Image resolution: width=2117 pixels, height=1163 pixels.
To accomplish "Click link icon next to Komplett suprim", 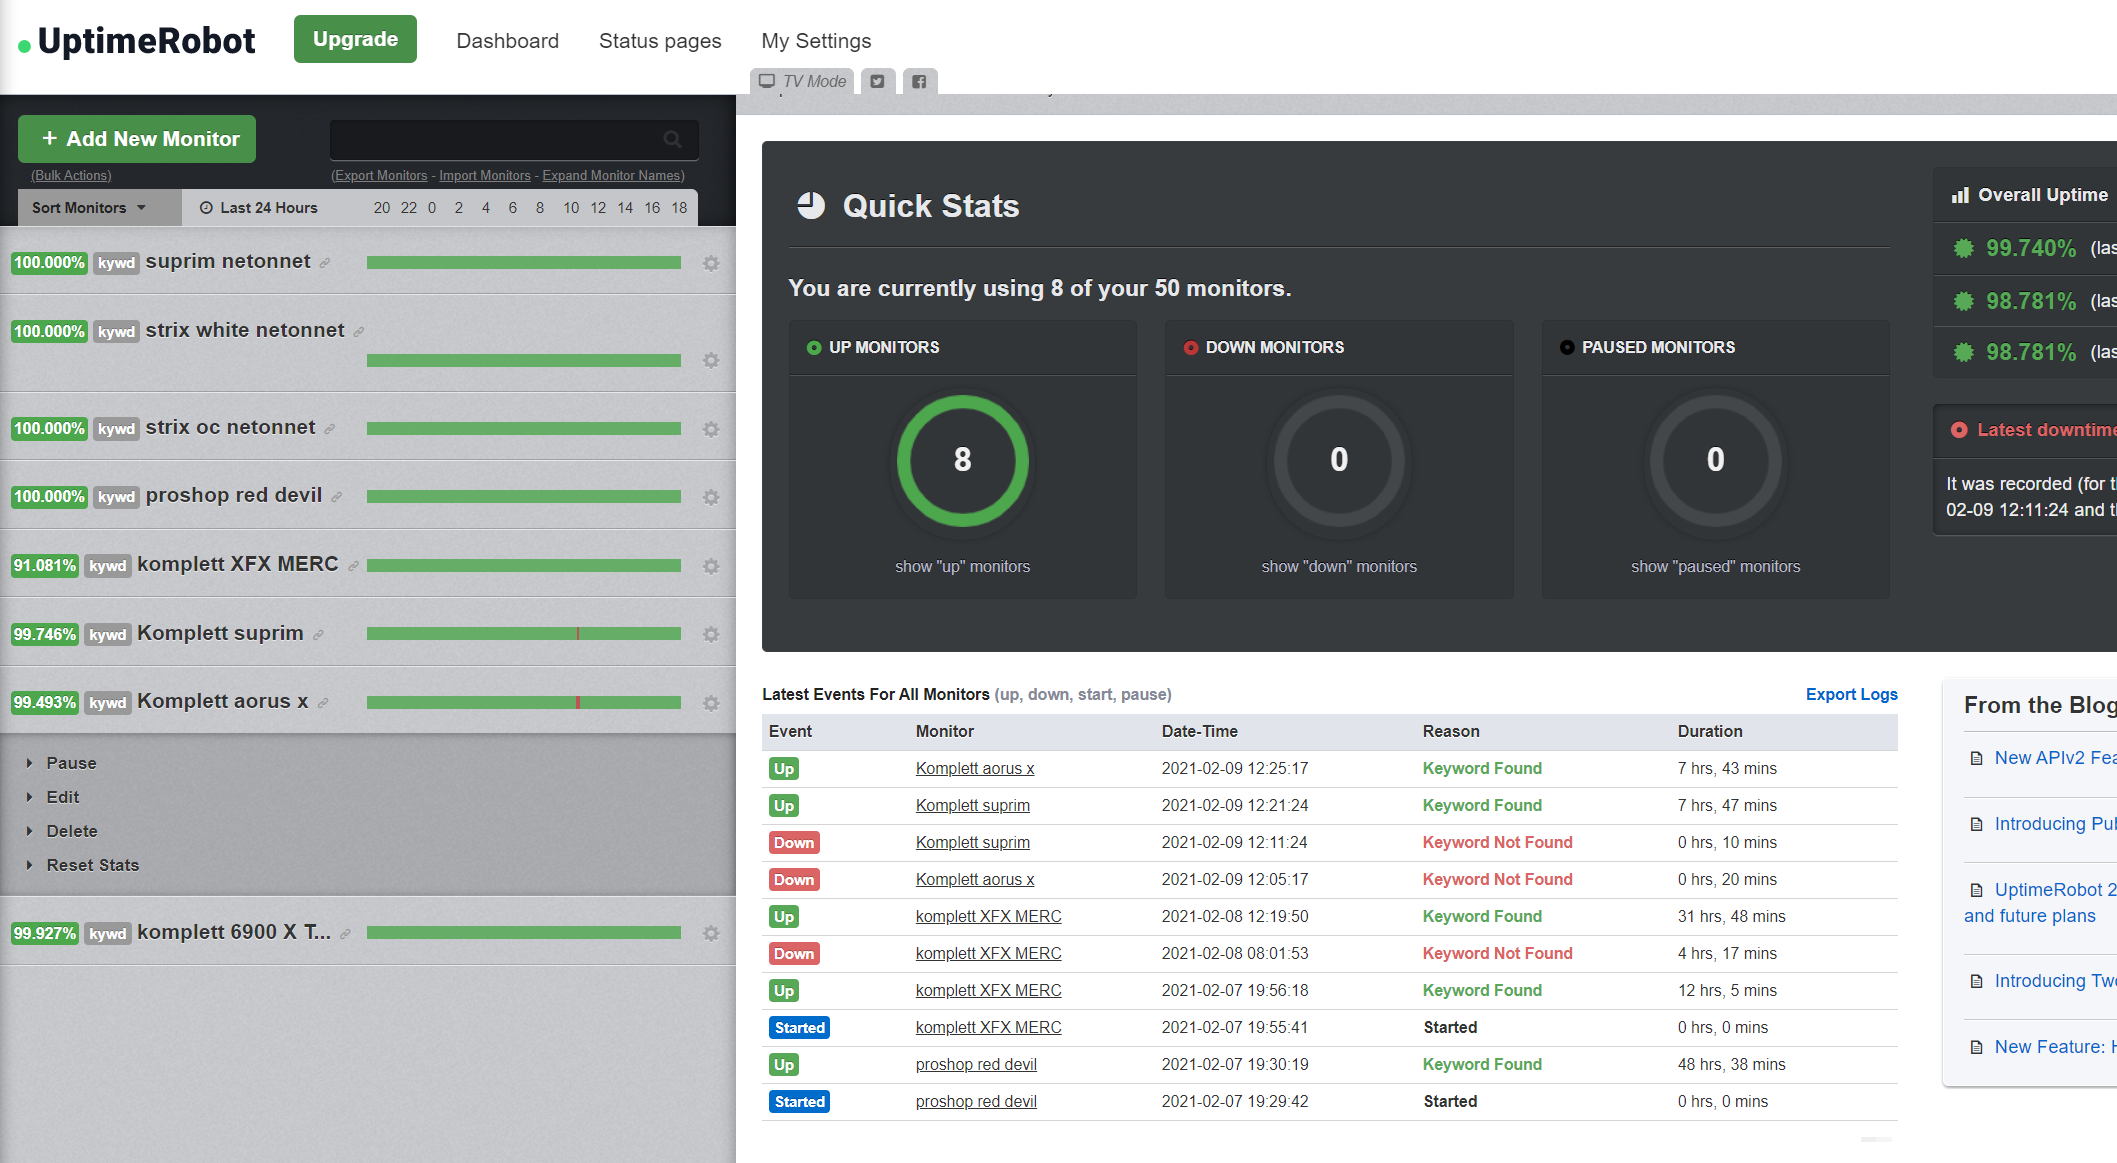I will pyautogui.click(x=318, y=635).
